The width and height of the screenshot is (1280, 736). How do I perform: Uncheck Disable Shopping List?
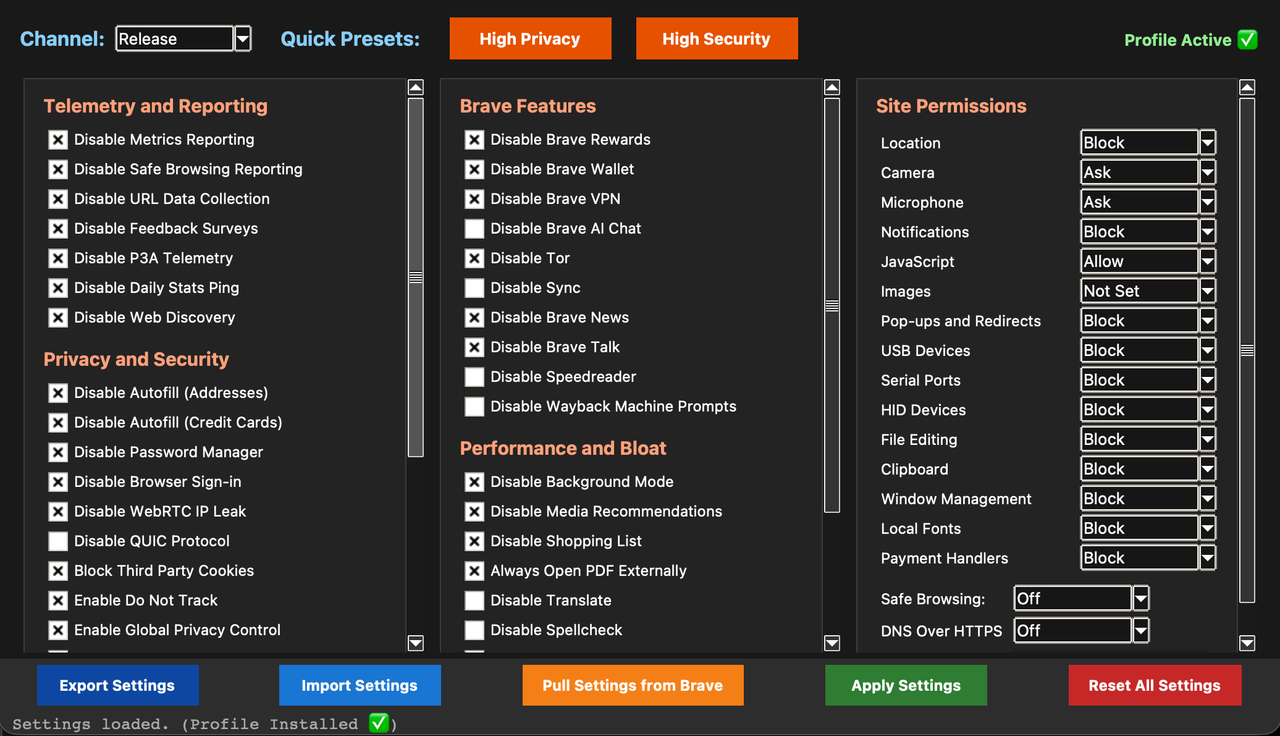click(474, 541)
